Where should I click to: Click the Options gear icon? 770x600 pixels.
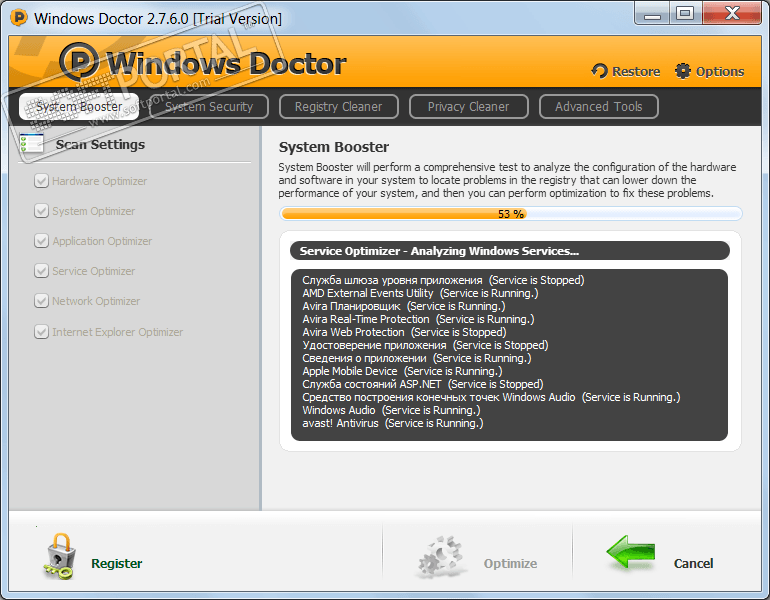click(683, 71)
